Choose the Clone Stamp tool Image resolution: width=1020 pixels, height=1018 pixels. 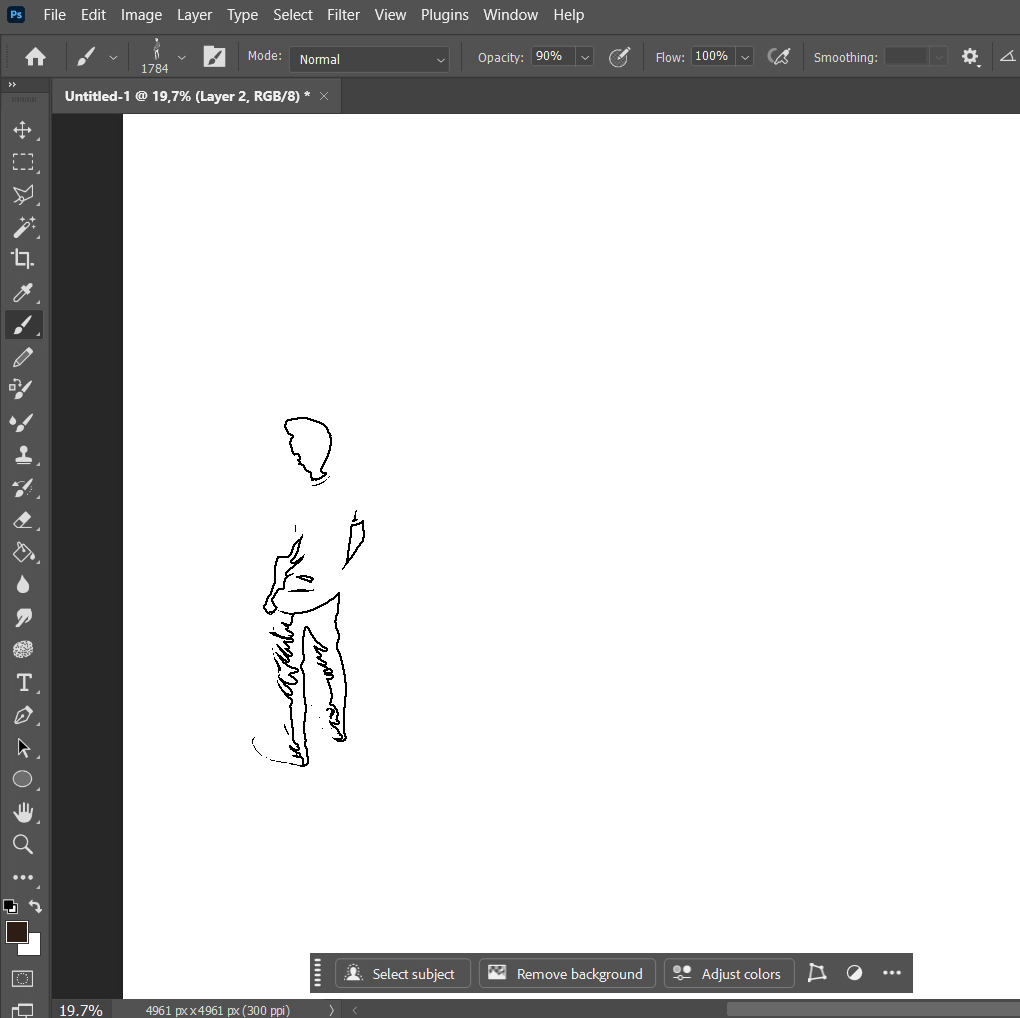23,455
